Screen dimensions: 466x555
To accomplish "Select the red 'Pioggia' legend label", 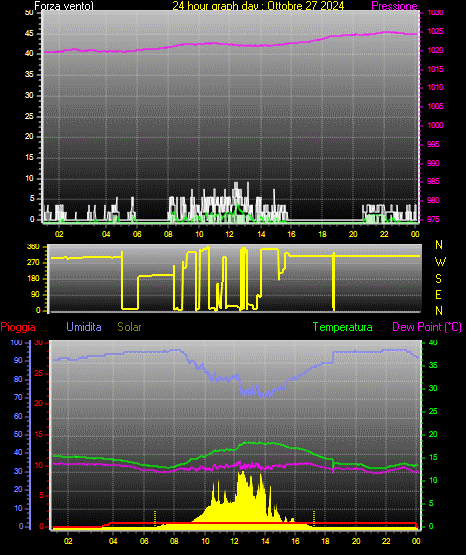I will click(18, 327).
